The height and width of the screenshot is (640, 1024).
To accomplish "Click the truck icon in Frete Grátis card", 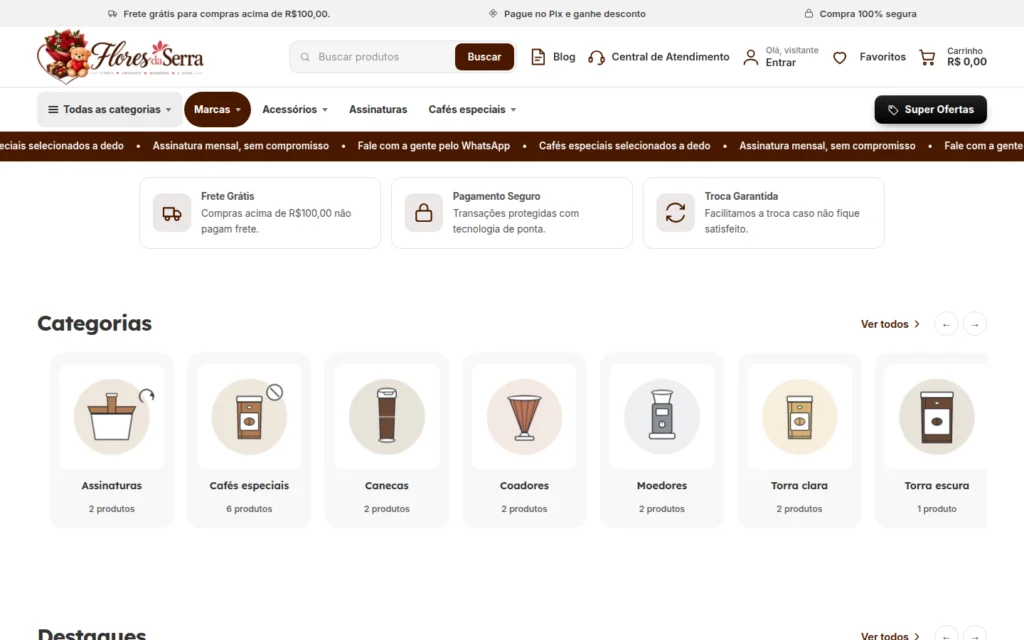I will 172,213.
